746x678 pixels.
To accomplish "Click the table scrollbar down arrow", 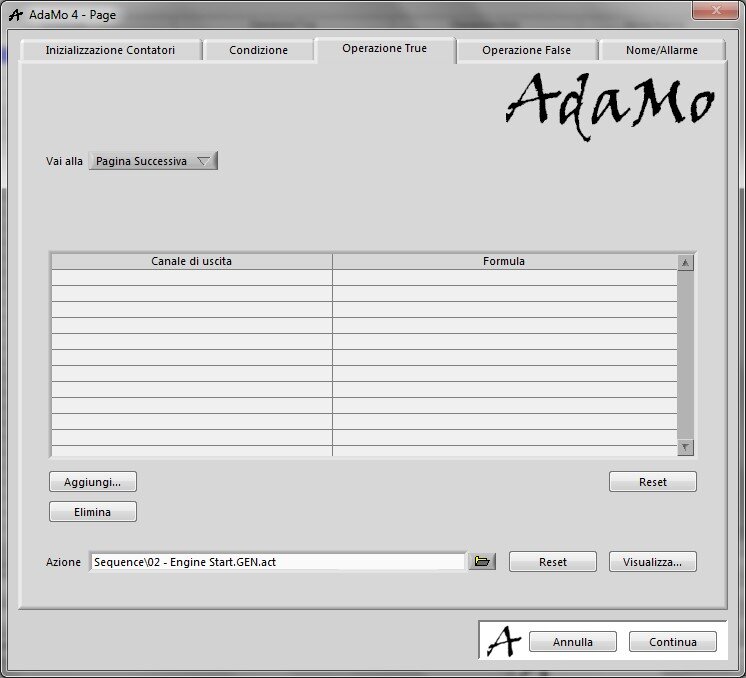I will tap(685, 447).
